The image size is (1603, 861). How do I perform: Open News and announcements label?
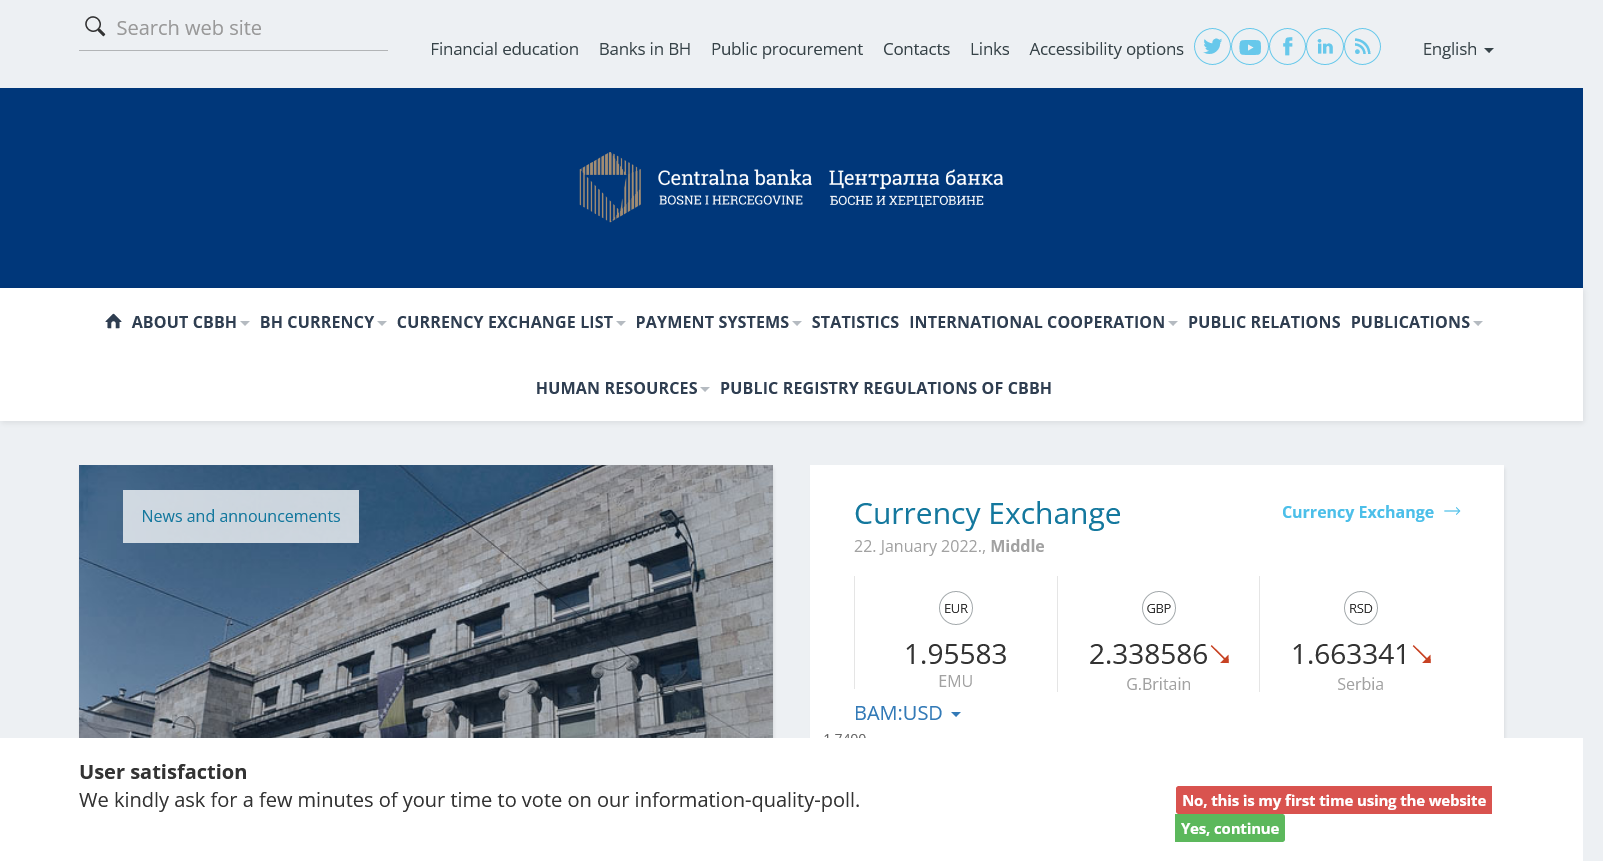(241, 516)
